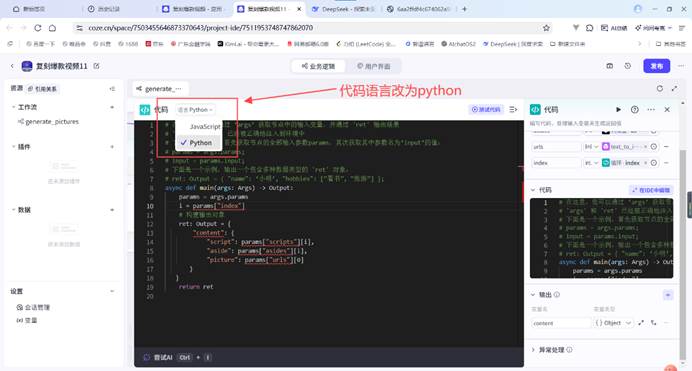This screenshot has width=692, height=371.
Task: Open 变量 variables settings
Action: point(27,320)
